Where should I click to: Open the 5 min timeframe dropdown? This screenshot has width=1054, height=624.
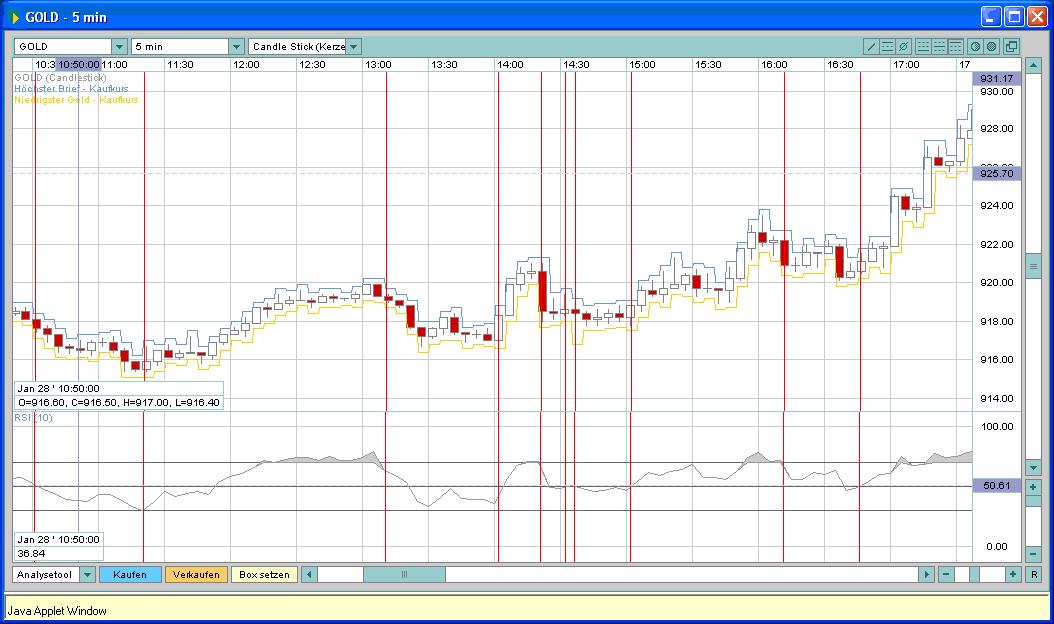point(236,46)
